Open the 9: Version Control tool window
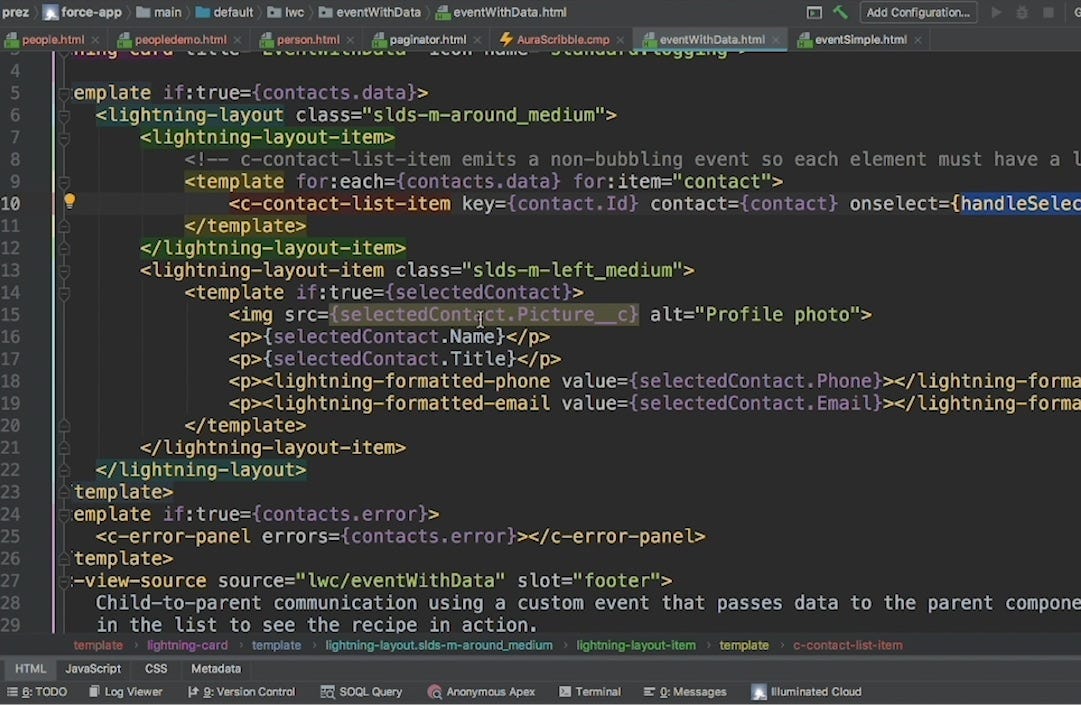The width and height of the screenshot is (1081, 705). [241, 691]
